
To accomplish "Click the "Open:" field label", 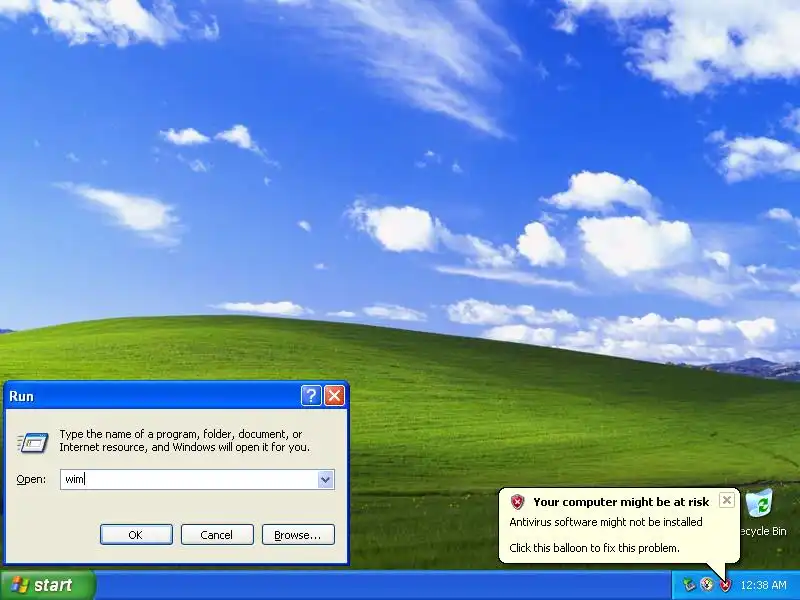I will 31,480.
